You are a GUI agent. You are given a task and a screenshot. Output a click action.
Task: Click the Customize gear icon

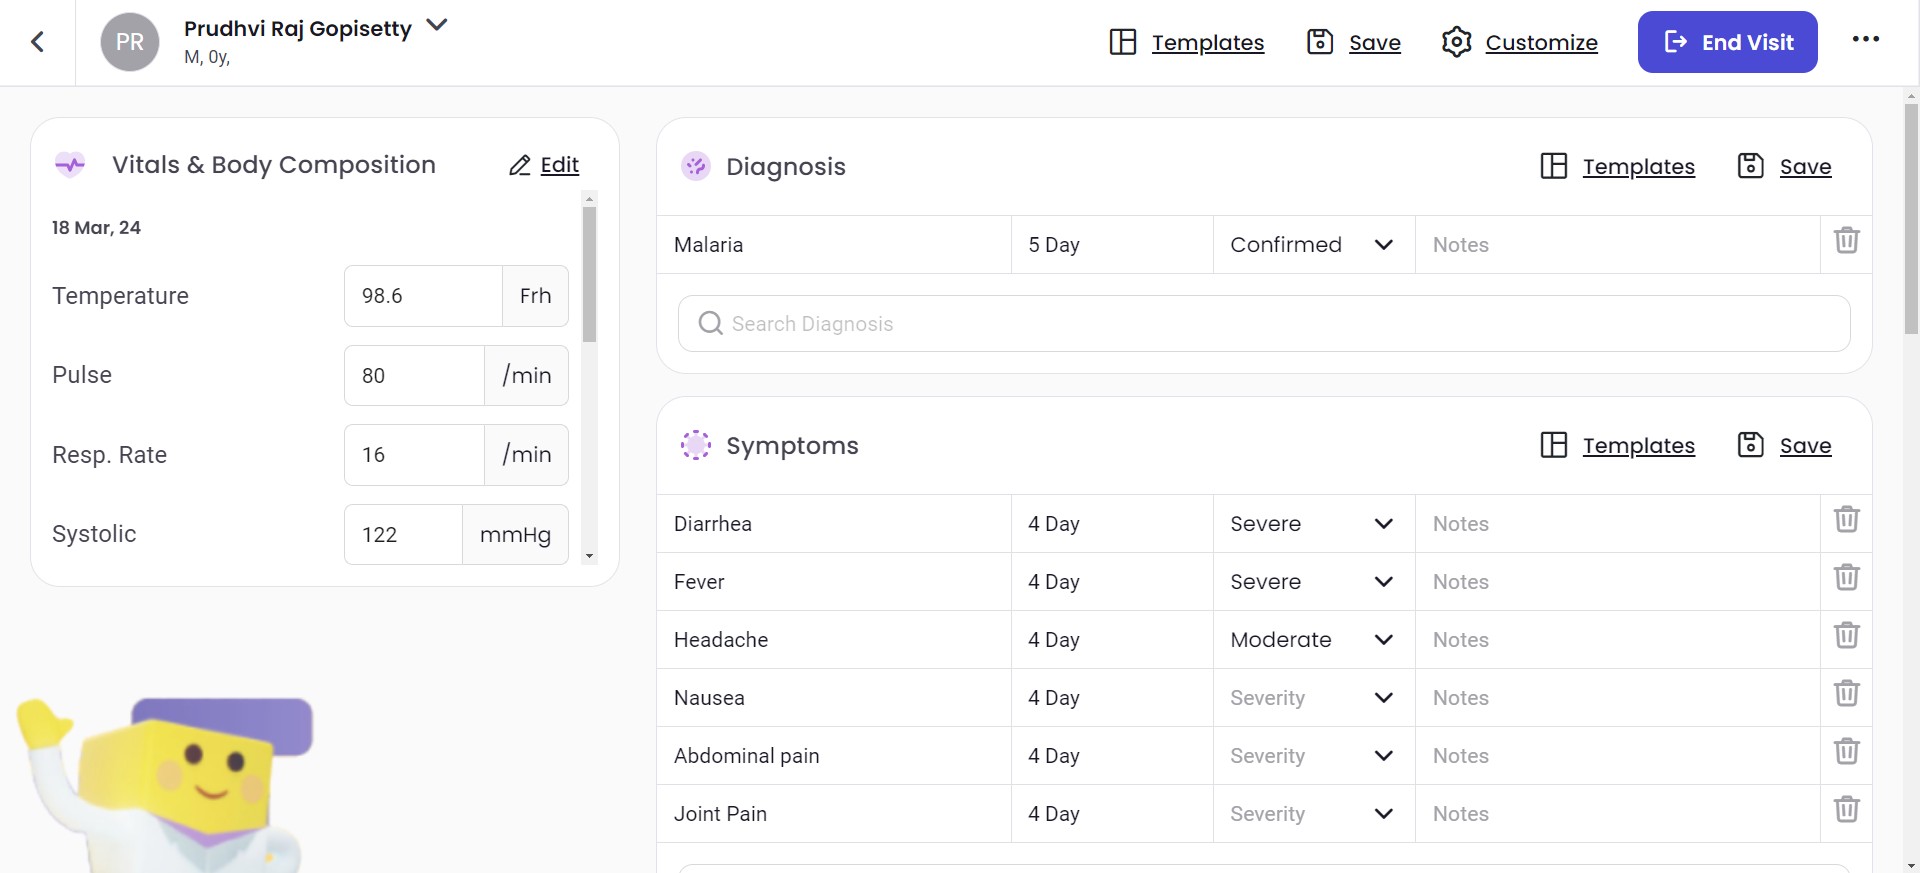(1456, 42)
